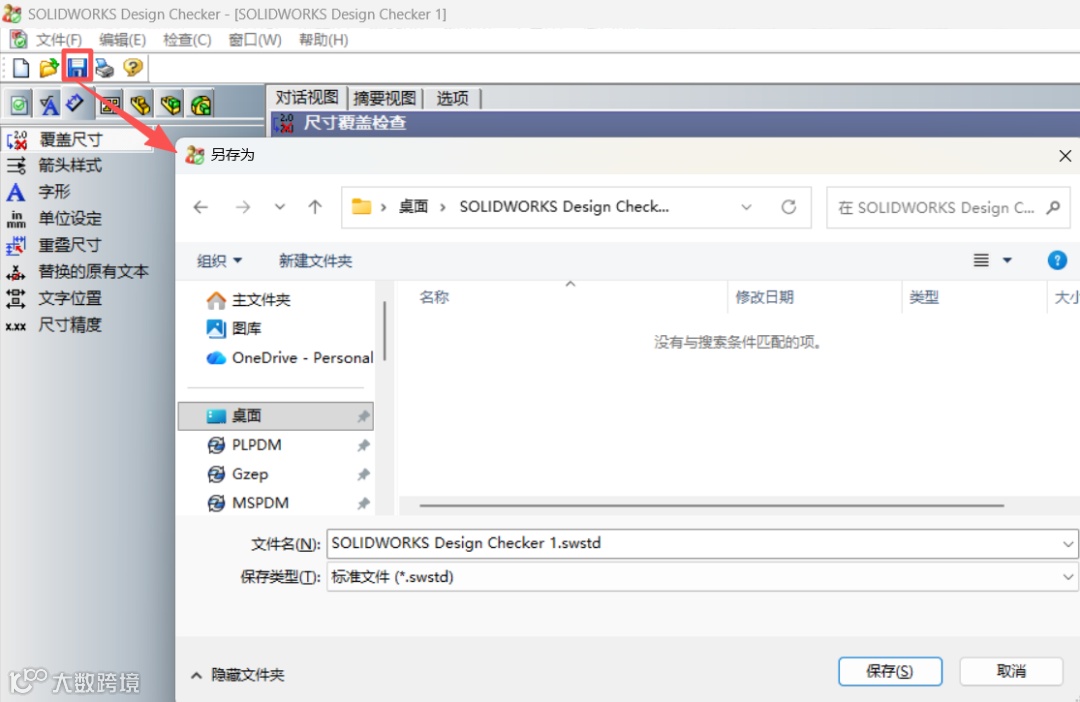Screen dimensions: 1080x702
Task: Click the 取消 button
Action: [x=1010, y=671]
